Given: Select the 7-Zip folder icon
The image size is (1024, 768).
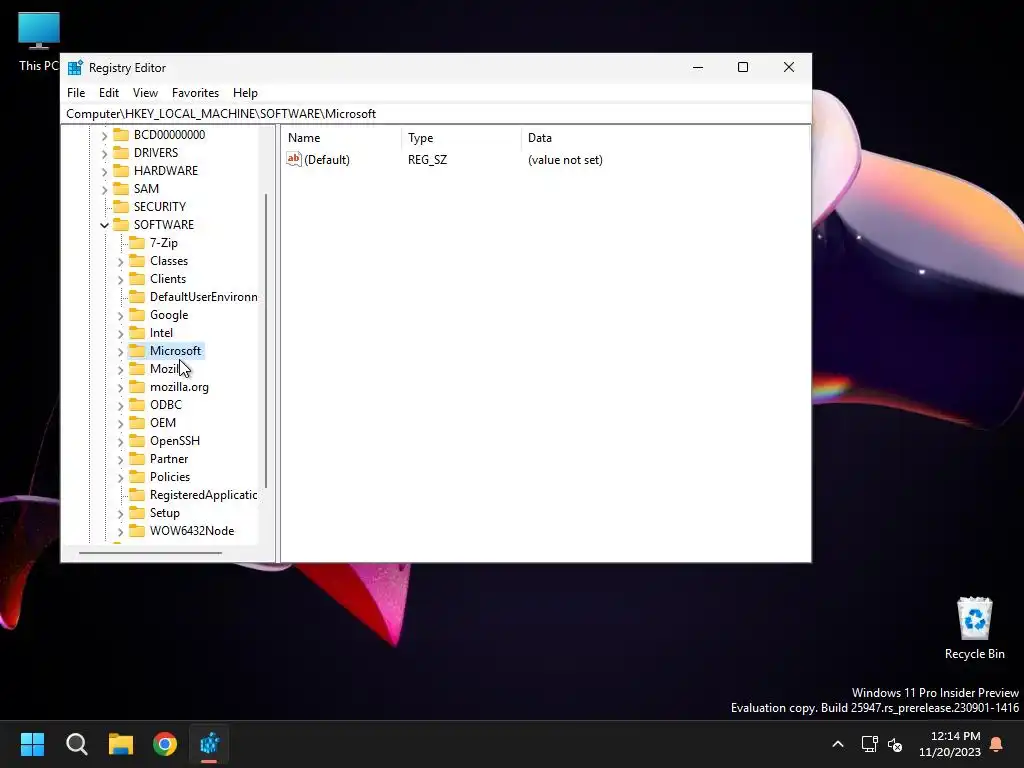Looking at the screenshot, I should pos(136,242).
